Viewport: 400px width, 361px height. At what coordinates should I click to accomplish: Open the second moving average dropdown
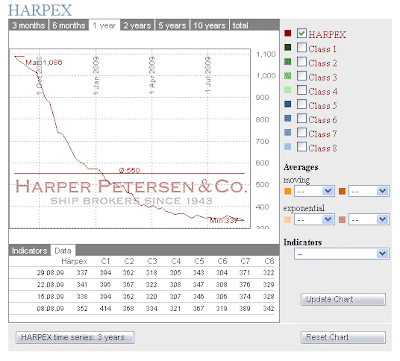click(368, 191)
